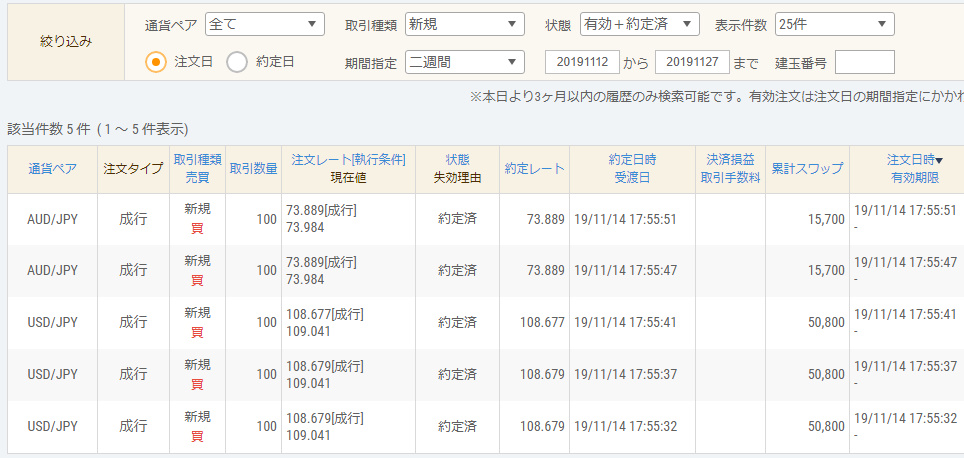
Task: Click the 絞り込み filter label
Action: [x=66, y=42]
